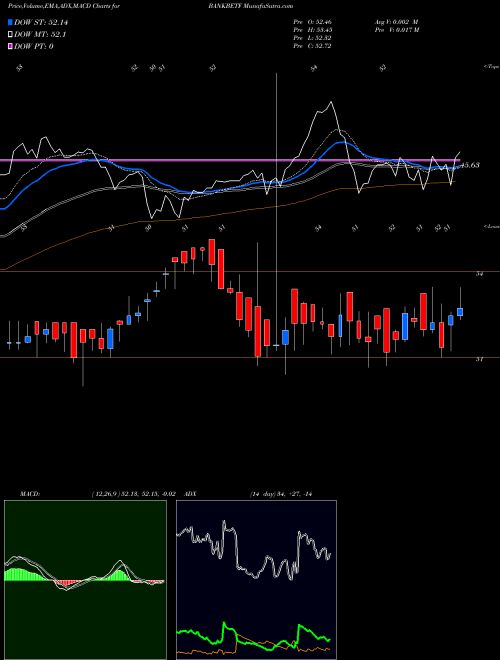Click the chart heading 'Price,Volume,EMA,ADX,MACD Charts for'

click(x=64, y=6)
